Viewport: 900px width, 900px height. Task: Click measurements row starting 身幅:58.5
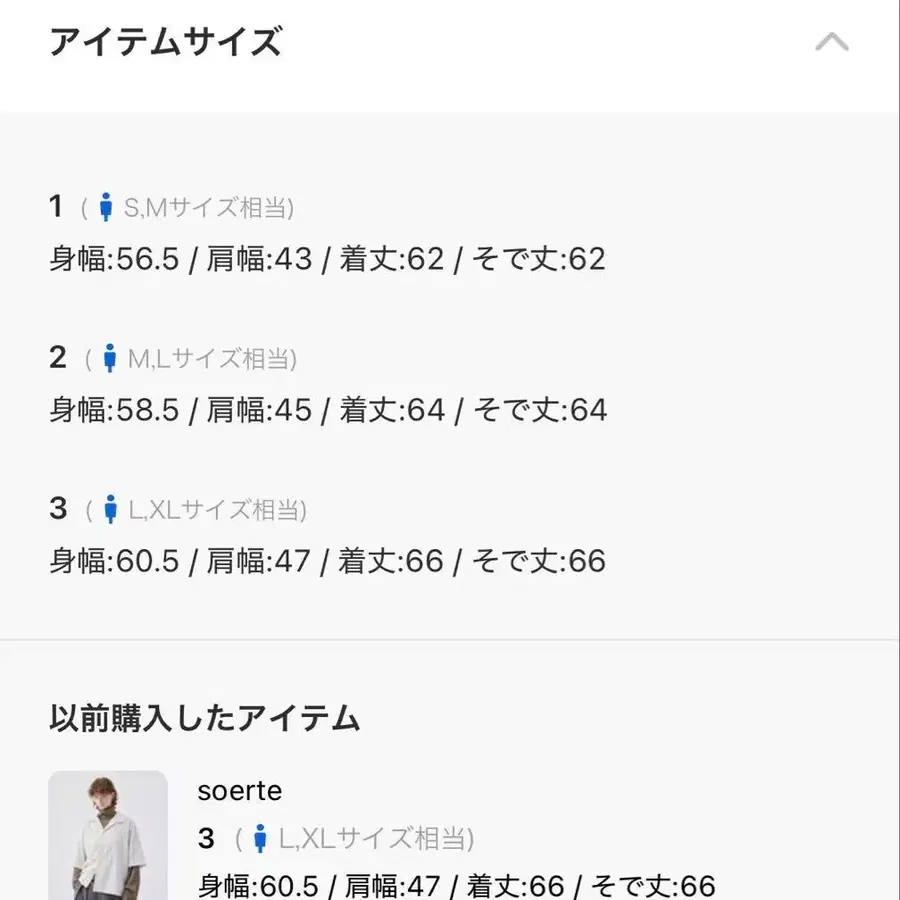click(x=328, y=410)
